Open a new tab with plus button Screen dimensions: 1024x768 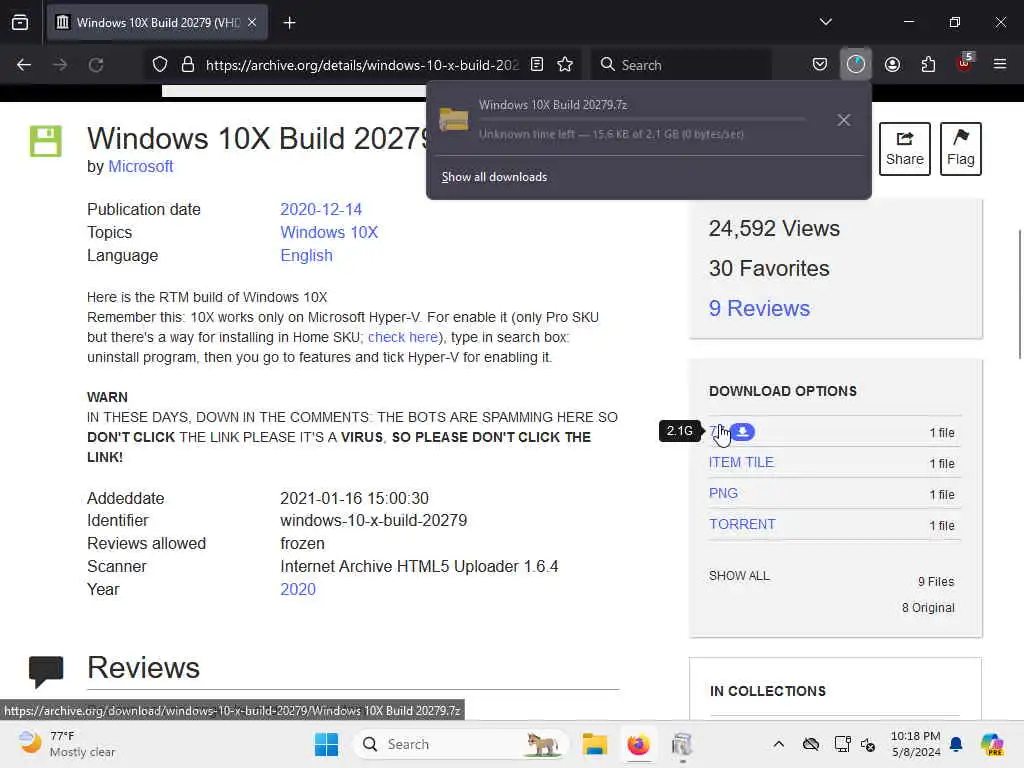tap(289, 23)
